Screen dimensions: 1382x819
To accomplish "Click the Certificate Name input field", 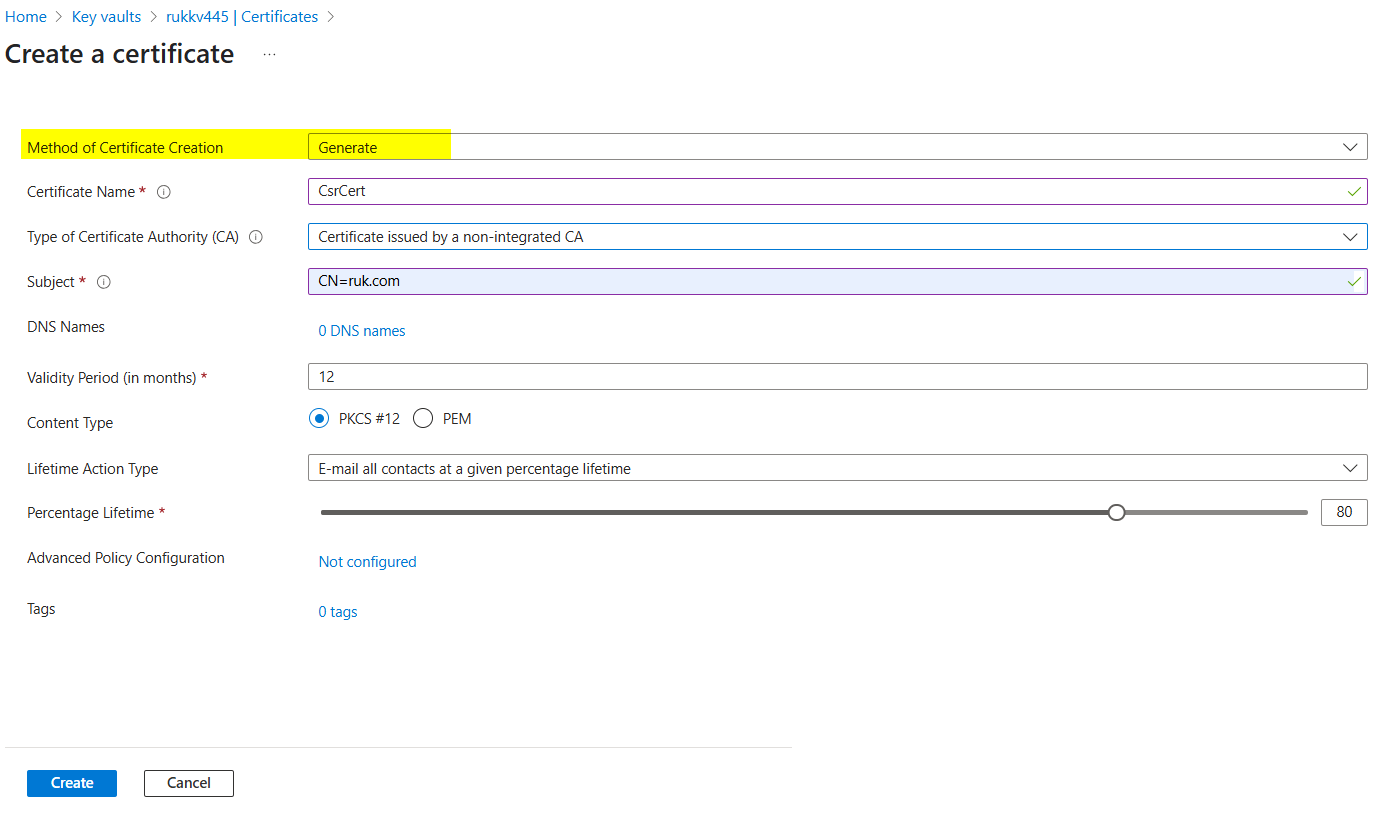I will point(837,191).
